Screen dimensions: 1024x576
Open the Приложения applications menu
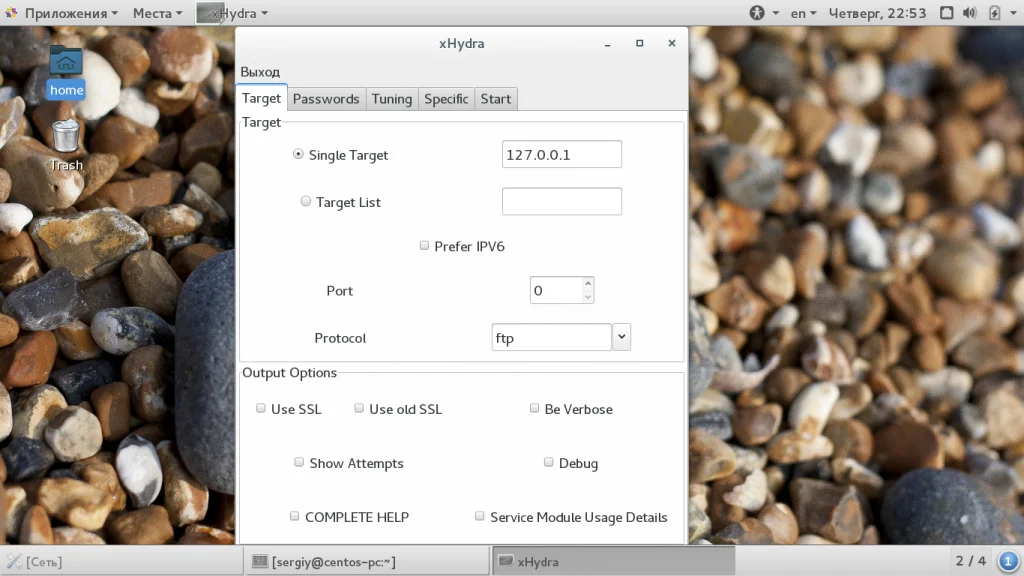[x=63, y=13]
